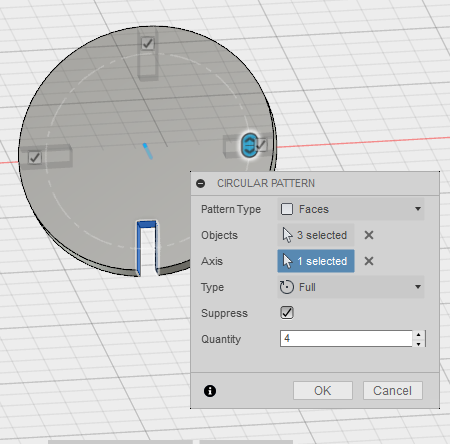Screen dimensions: 450x444
Task: Click the Axis 1 selected selector
Action: (x=316, y=261)
